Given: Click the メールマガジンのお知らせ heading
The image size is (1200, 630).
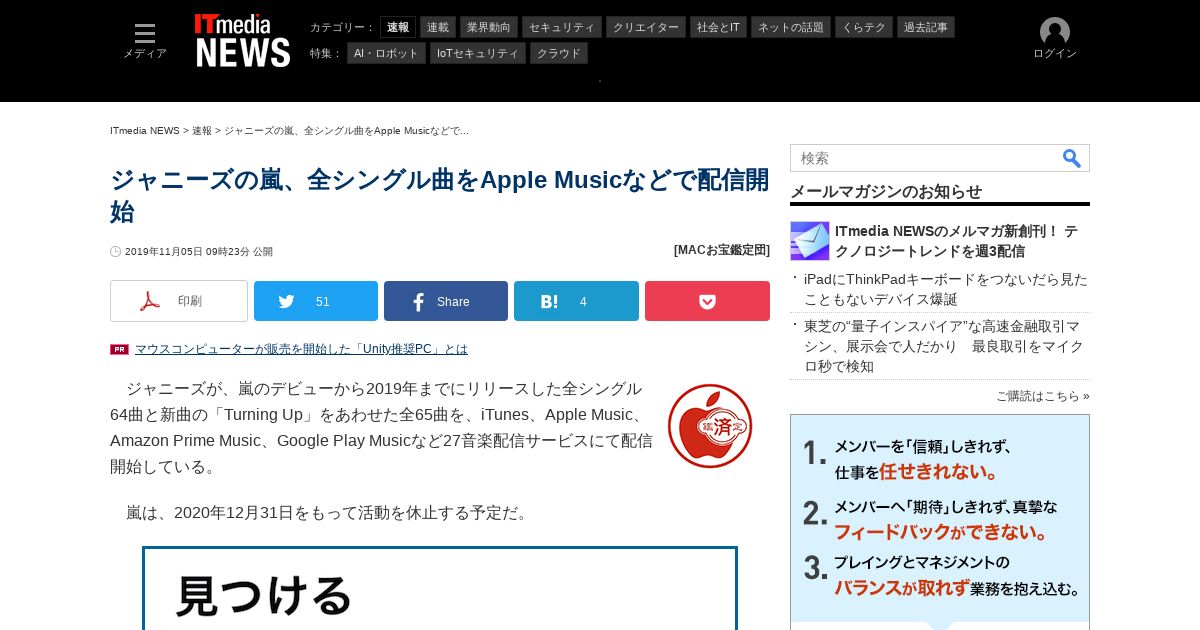Looking at the screenshot, I should pyautogui.click(x=886, y=191).
